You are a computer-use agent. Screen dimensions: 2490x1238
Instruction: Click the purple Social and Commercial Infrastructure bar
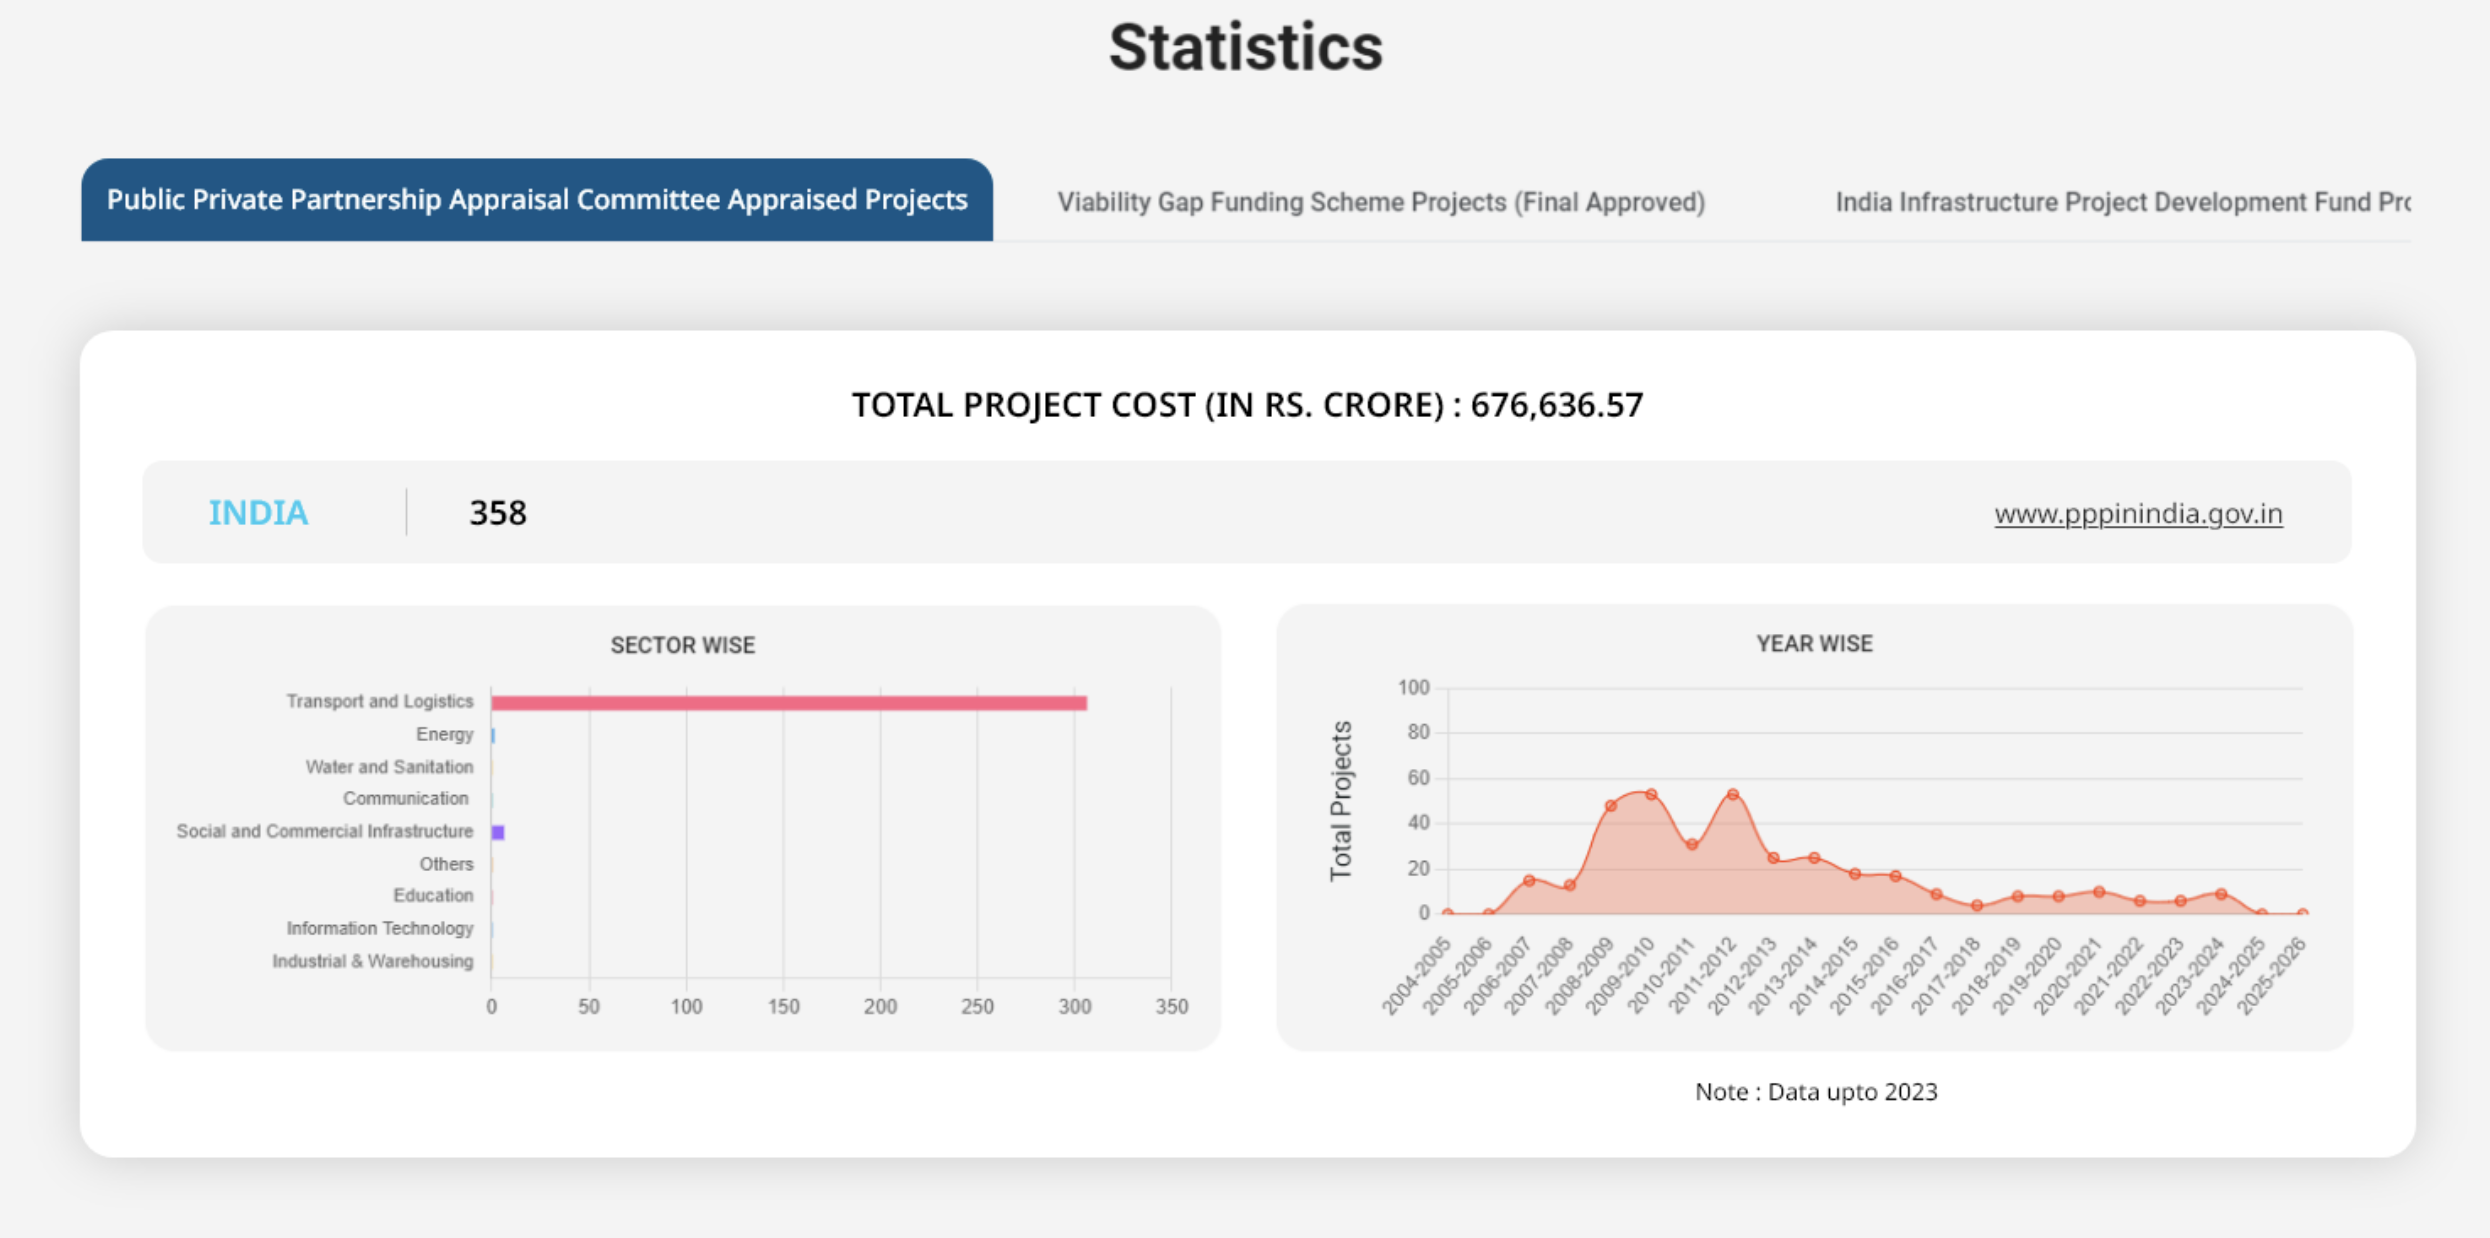tap(498, 832)
